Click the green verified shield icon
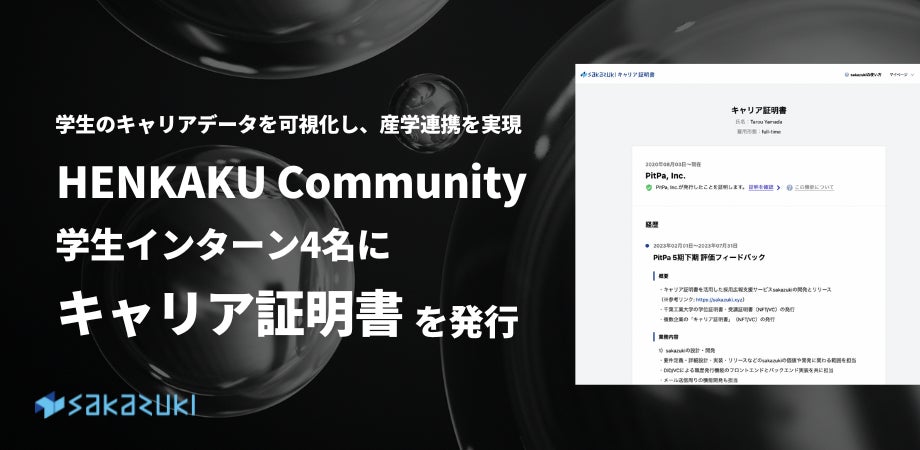The image size is (920, 450). (648, 188)
